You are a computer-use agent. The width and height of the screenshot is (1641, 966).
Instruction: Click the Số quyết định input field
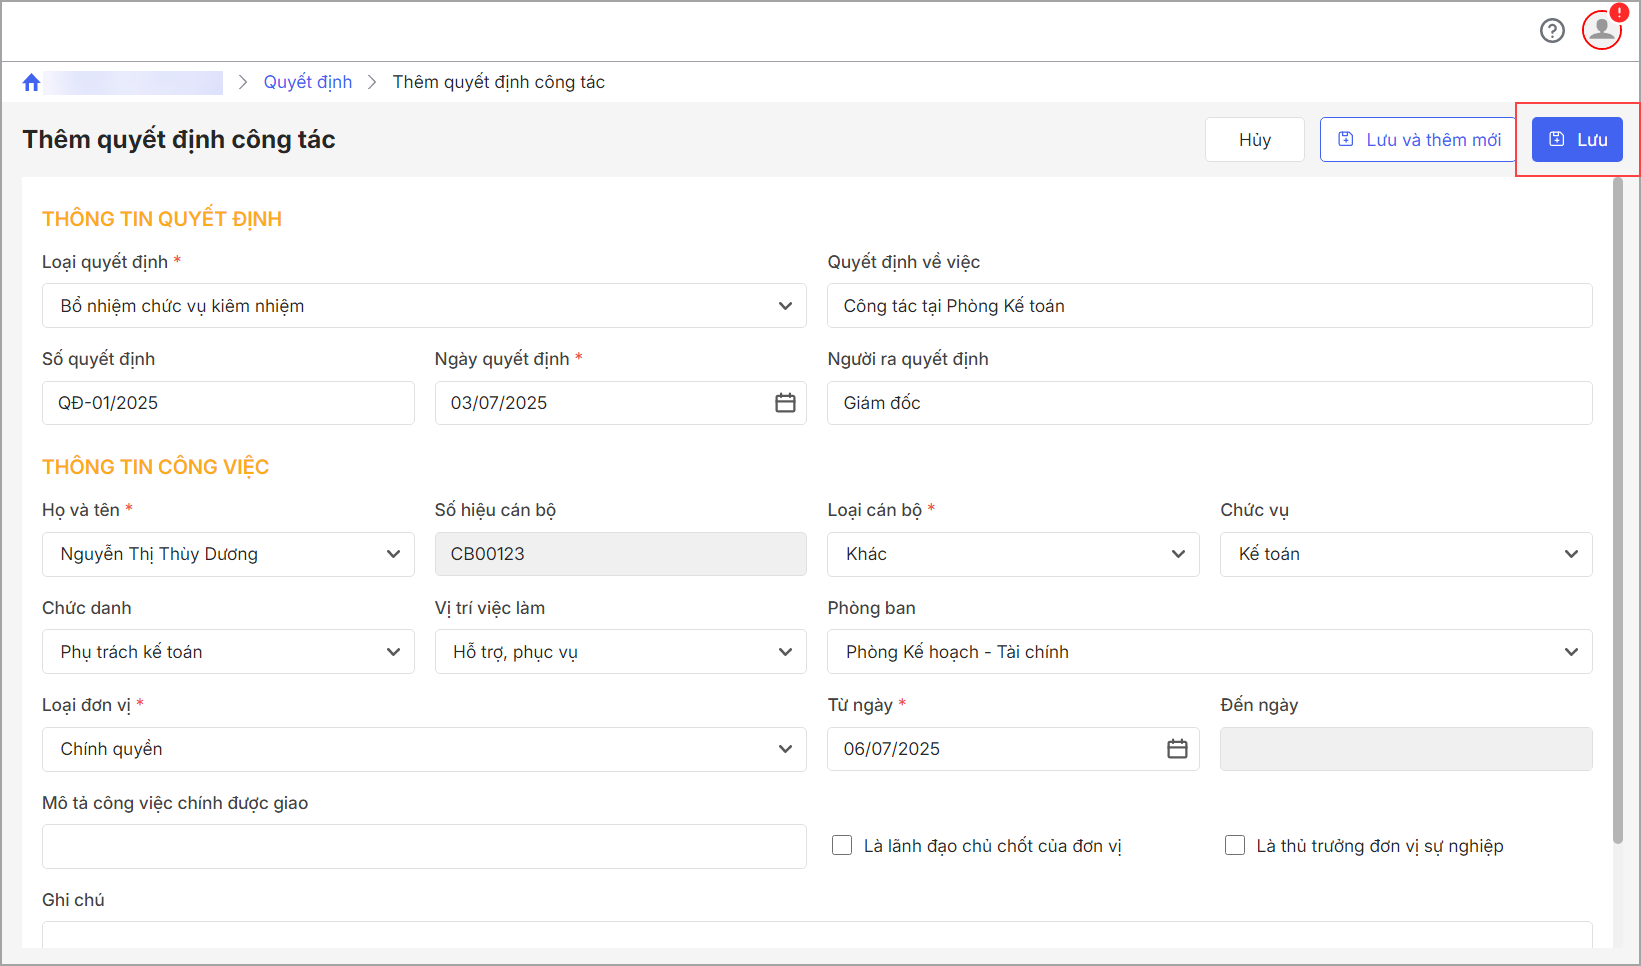[x=228, y=403]
